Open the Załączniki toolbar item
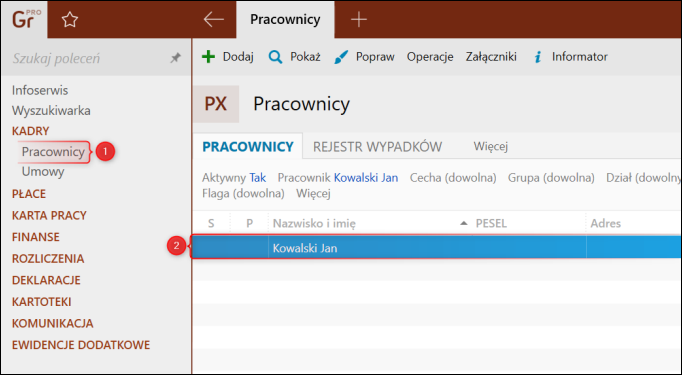682x375 pixels. [491, 57]
